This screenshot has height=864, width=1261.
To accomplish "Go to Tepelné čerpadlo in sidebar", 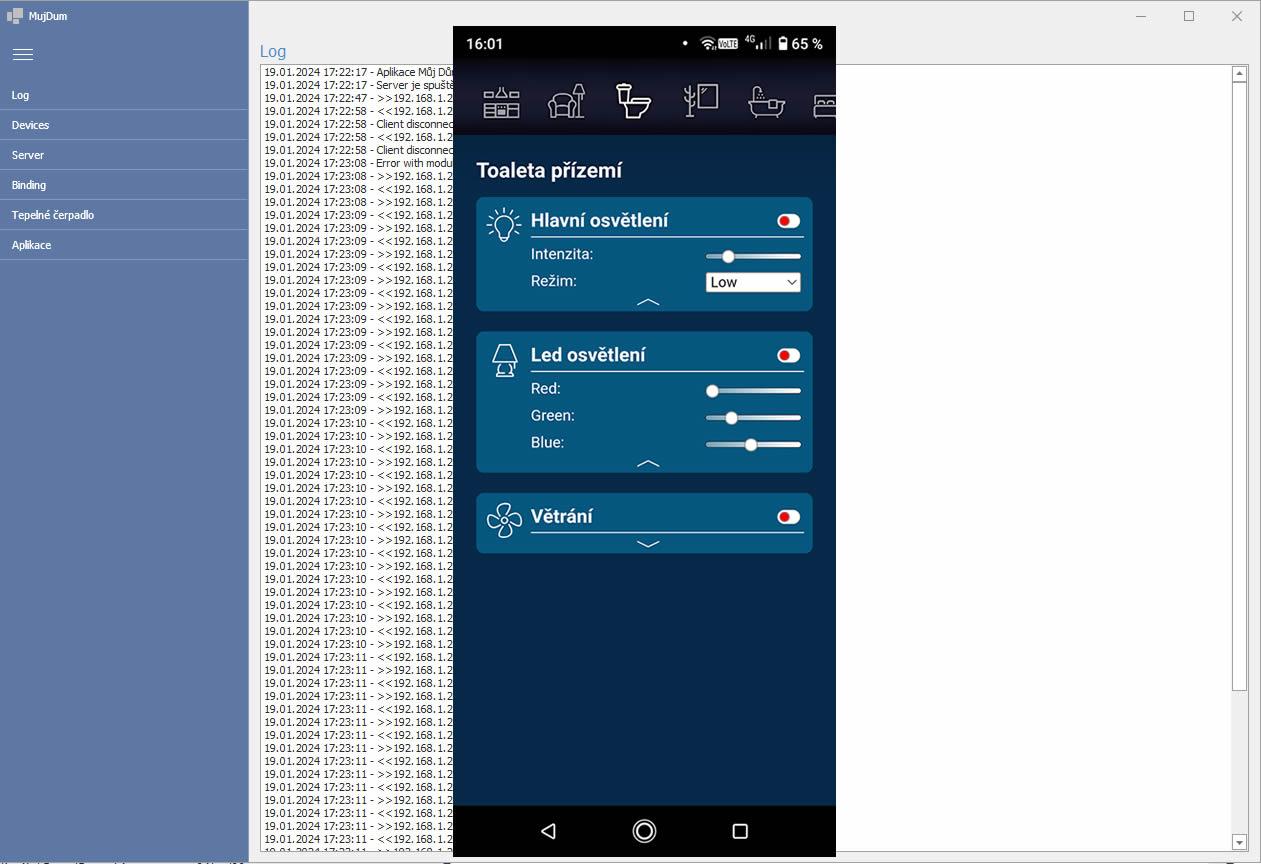I will tap(53, 215).
